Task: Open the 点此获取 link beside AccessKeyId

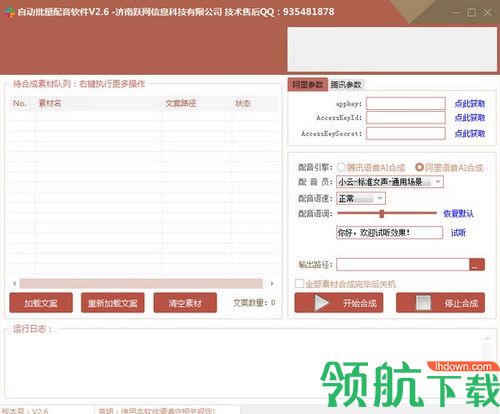Action: coord(470,118)
